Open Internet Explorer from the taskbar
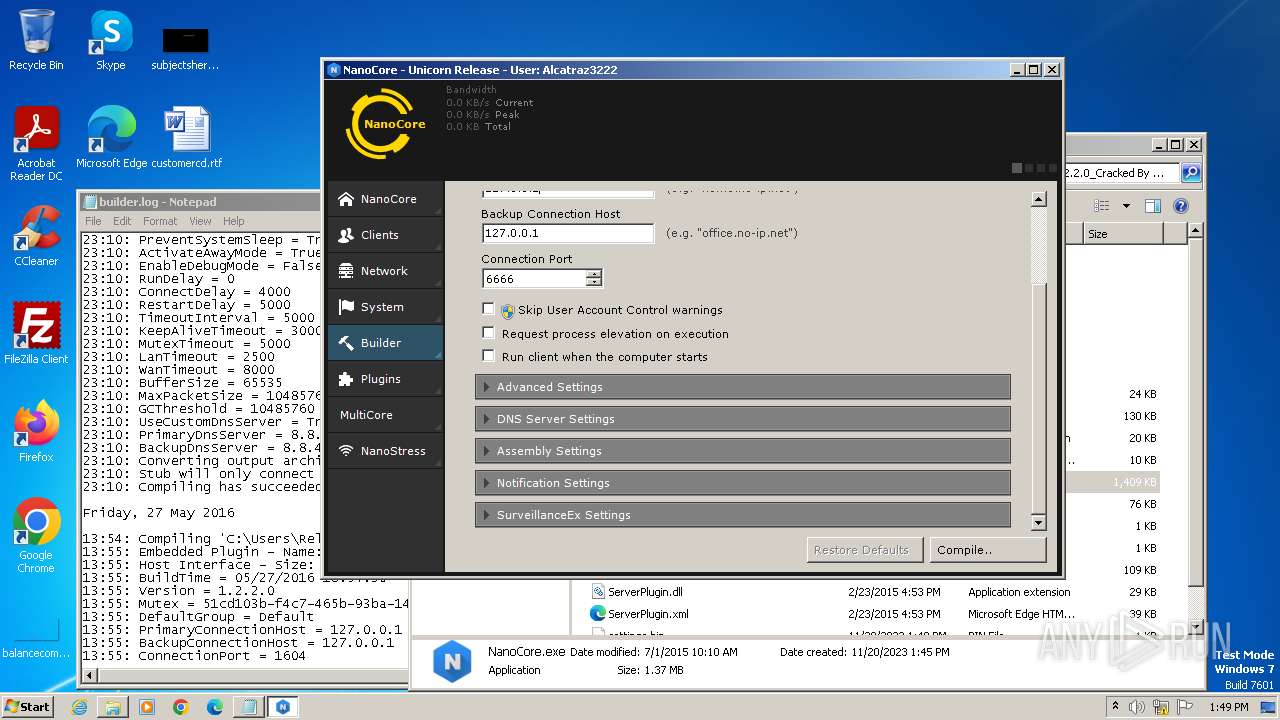Screen dimensions: 1280x720 79,707
